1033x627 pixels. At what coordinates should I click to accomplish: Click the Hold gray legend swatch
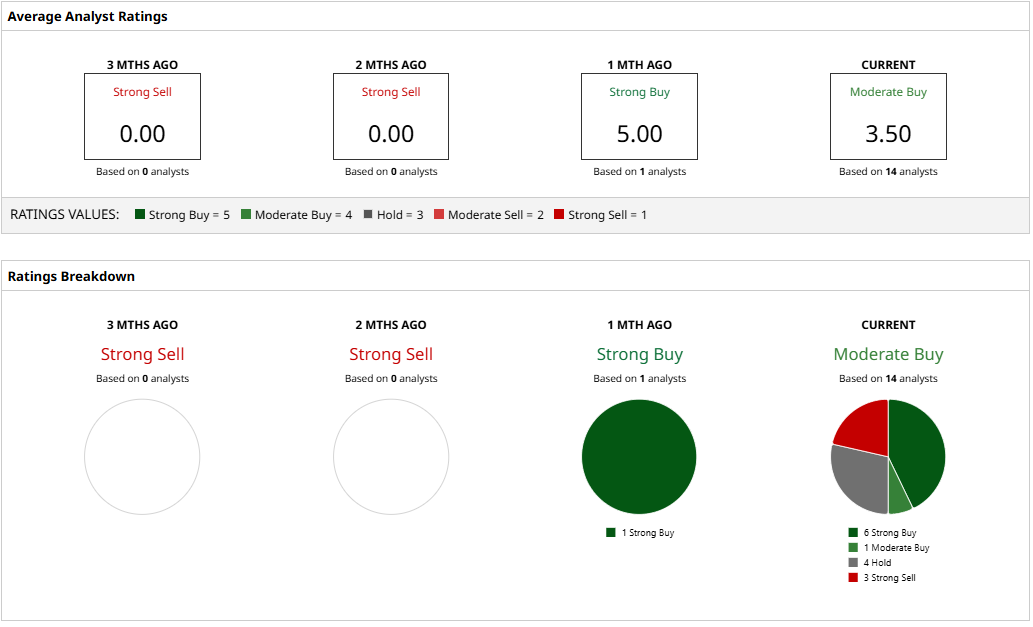pyautogui.click(x=368, y=214)
